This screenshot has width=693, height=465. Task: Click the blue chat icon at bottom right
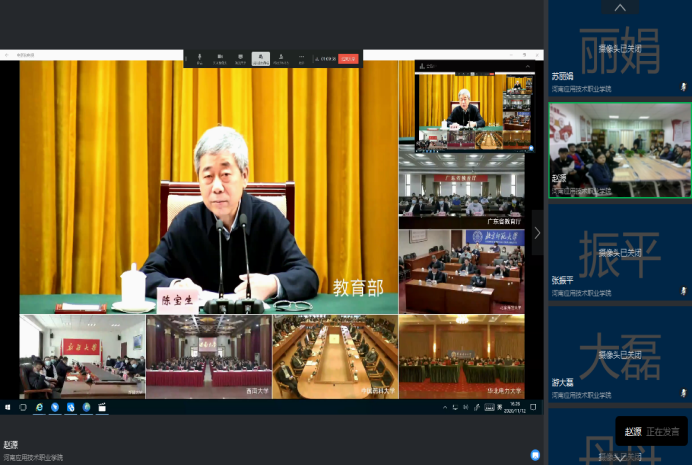point(535,454)
